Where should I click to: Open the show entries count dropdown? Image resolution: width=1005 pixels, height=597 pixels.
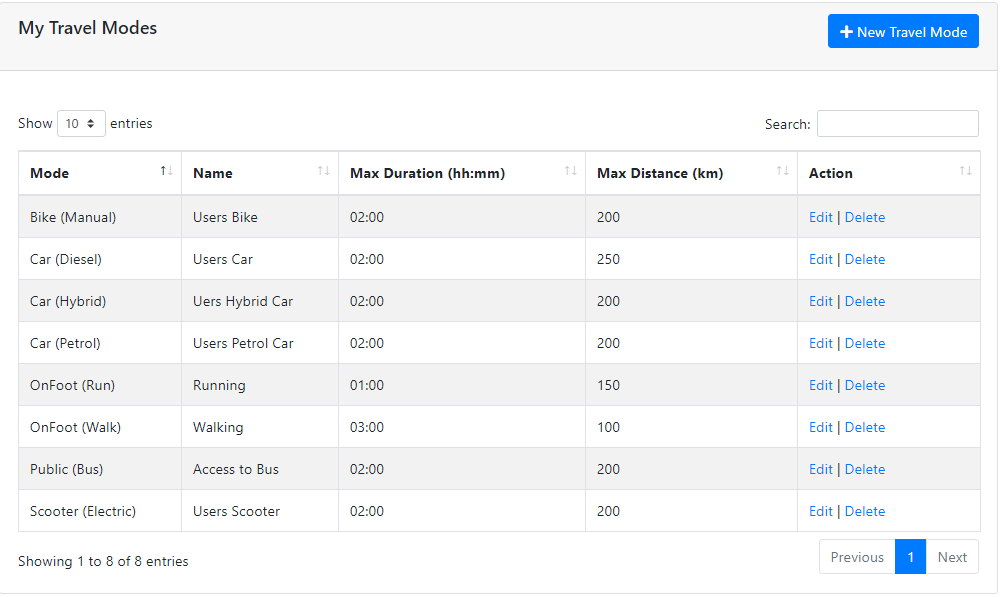point(81,123)
